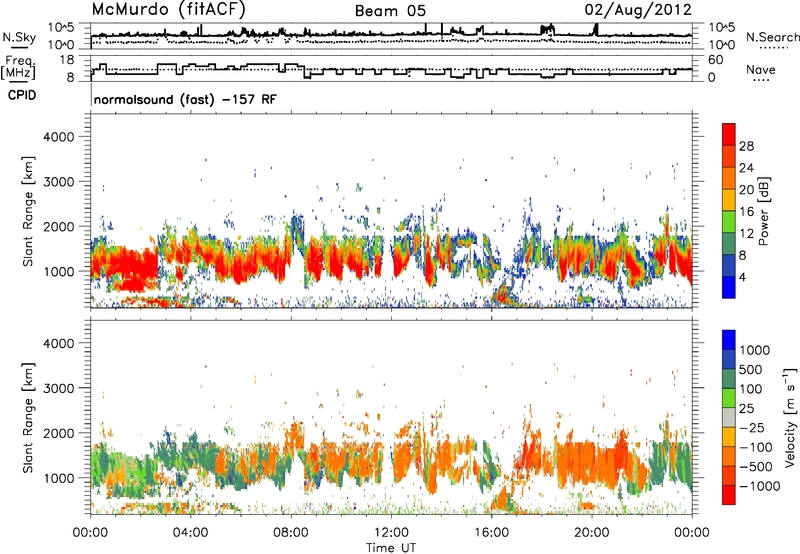Click '4000' tick on power panel
Image resolution: width=800 pixels, height=554 pixels.
pos(58,137)
